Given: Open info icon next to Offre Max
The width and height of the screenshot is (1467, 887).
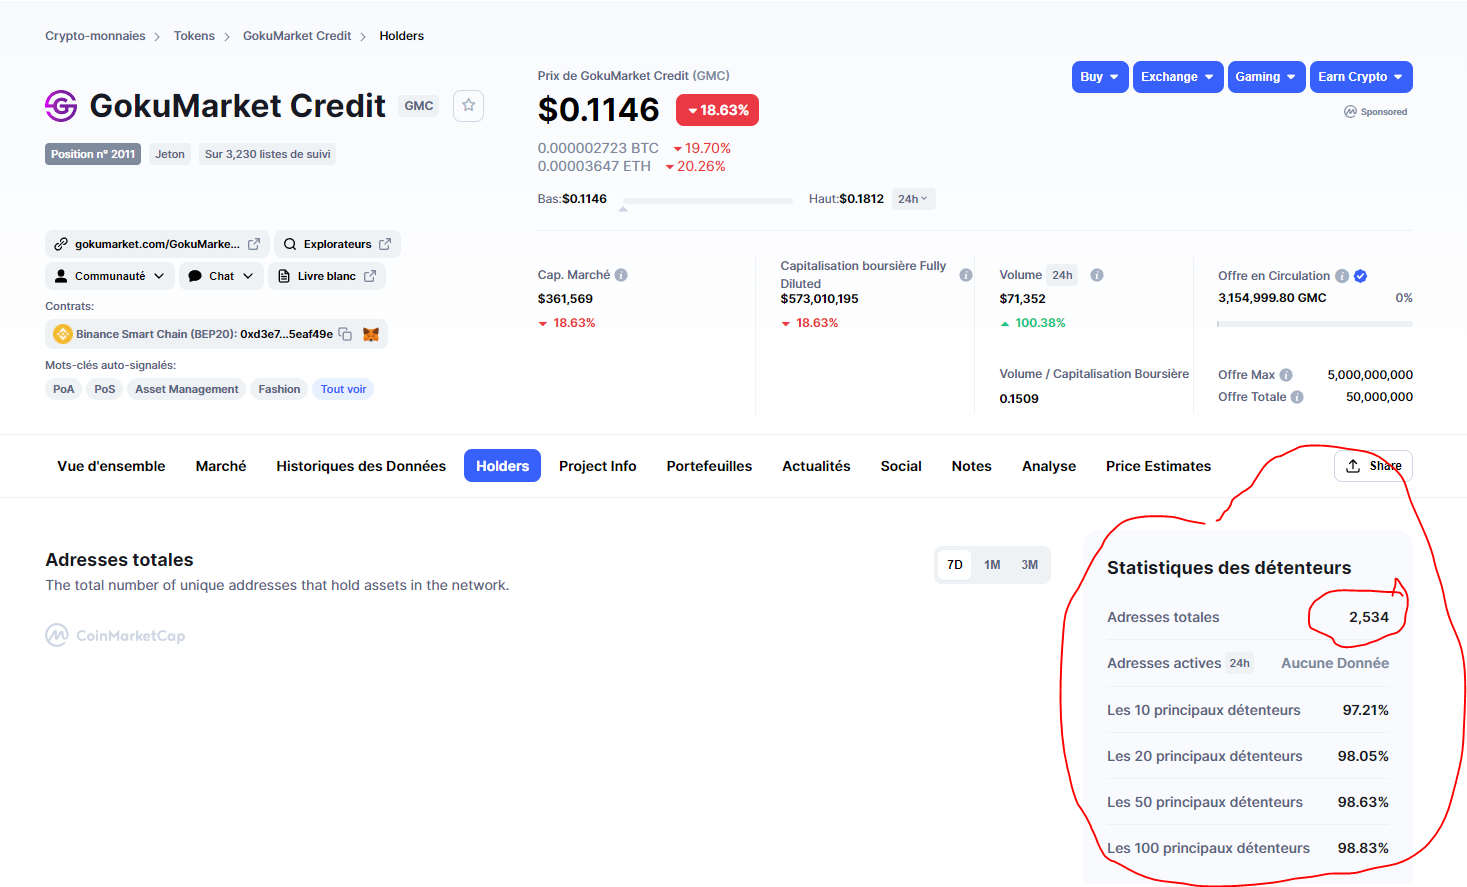Looking at the screenshot, I should pos(1286,375).
